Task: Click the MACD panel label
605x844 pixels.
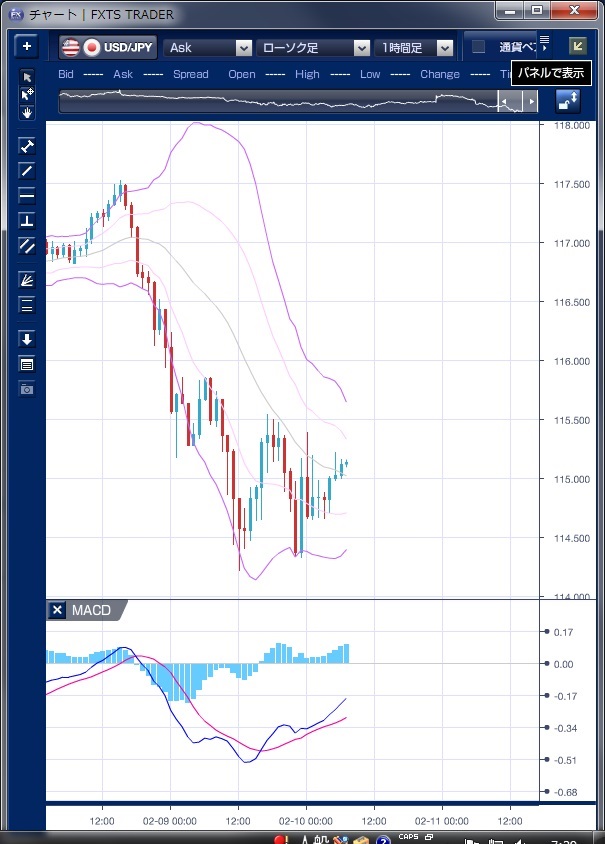Action: pos(91,610)
